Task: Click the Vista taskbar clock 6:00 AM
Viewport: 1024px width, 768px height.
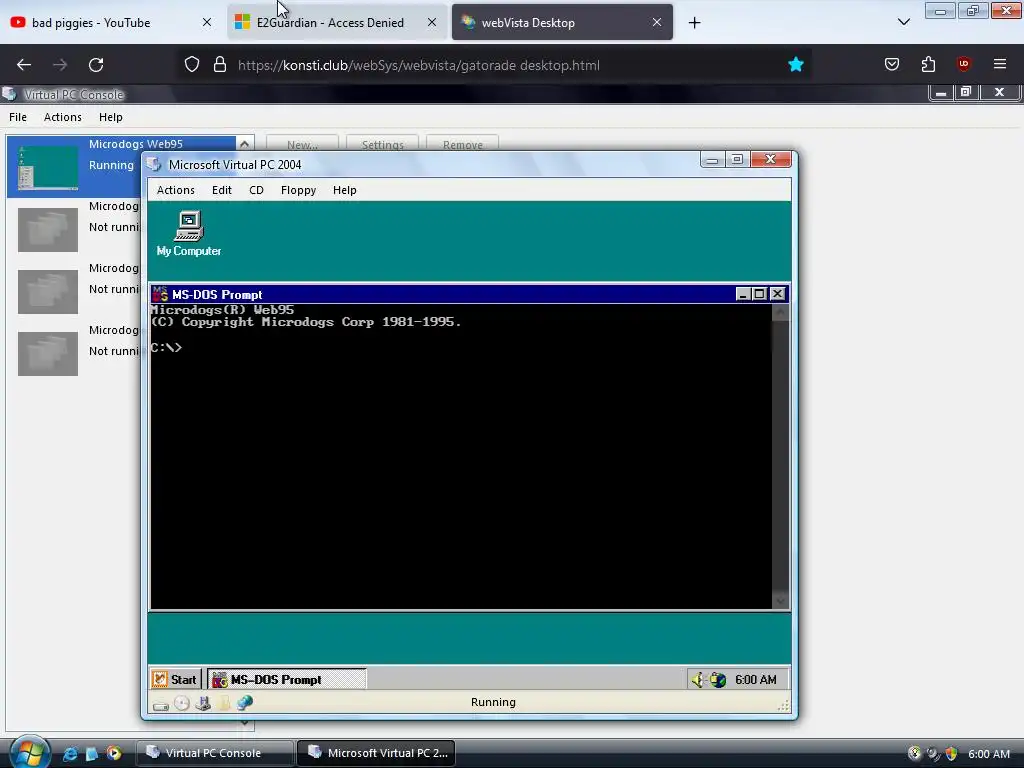Action: [989, 754]
